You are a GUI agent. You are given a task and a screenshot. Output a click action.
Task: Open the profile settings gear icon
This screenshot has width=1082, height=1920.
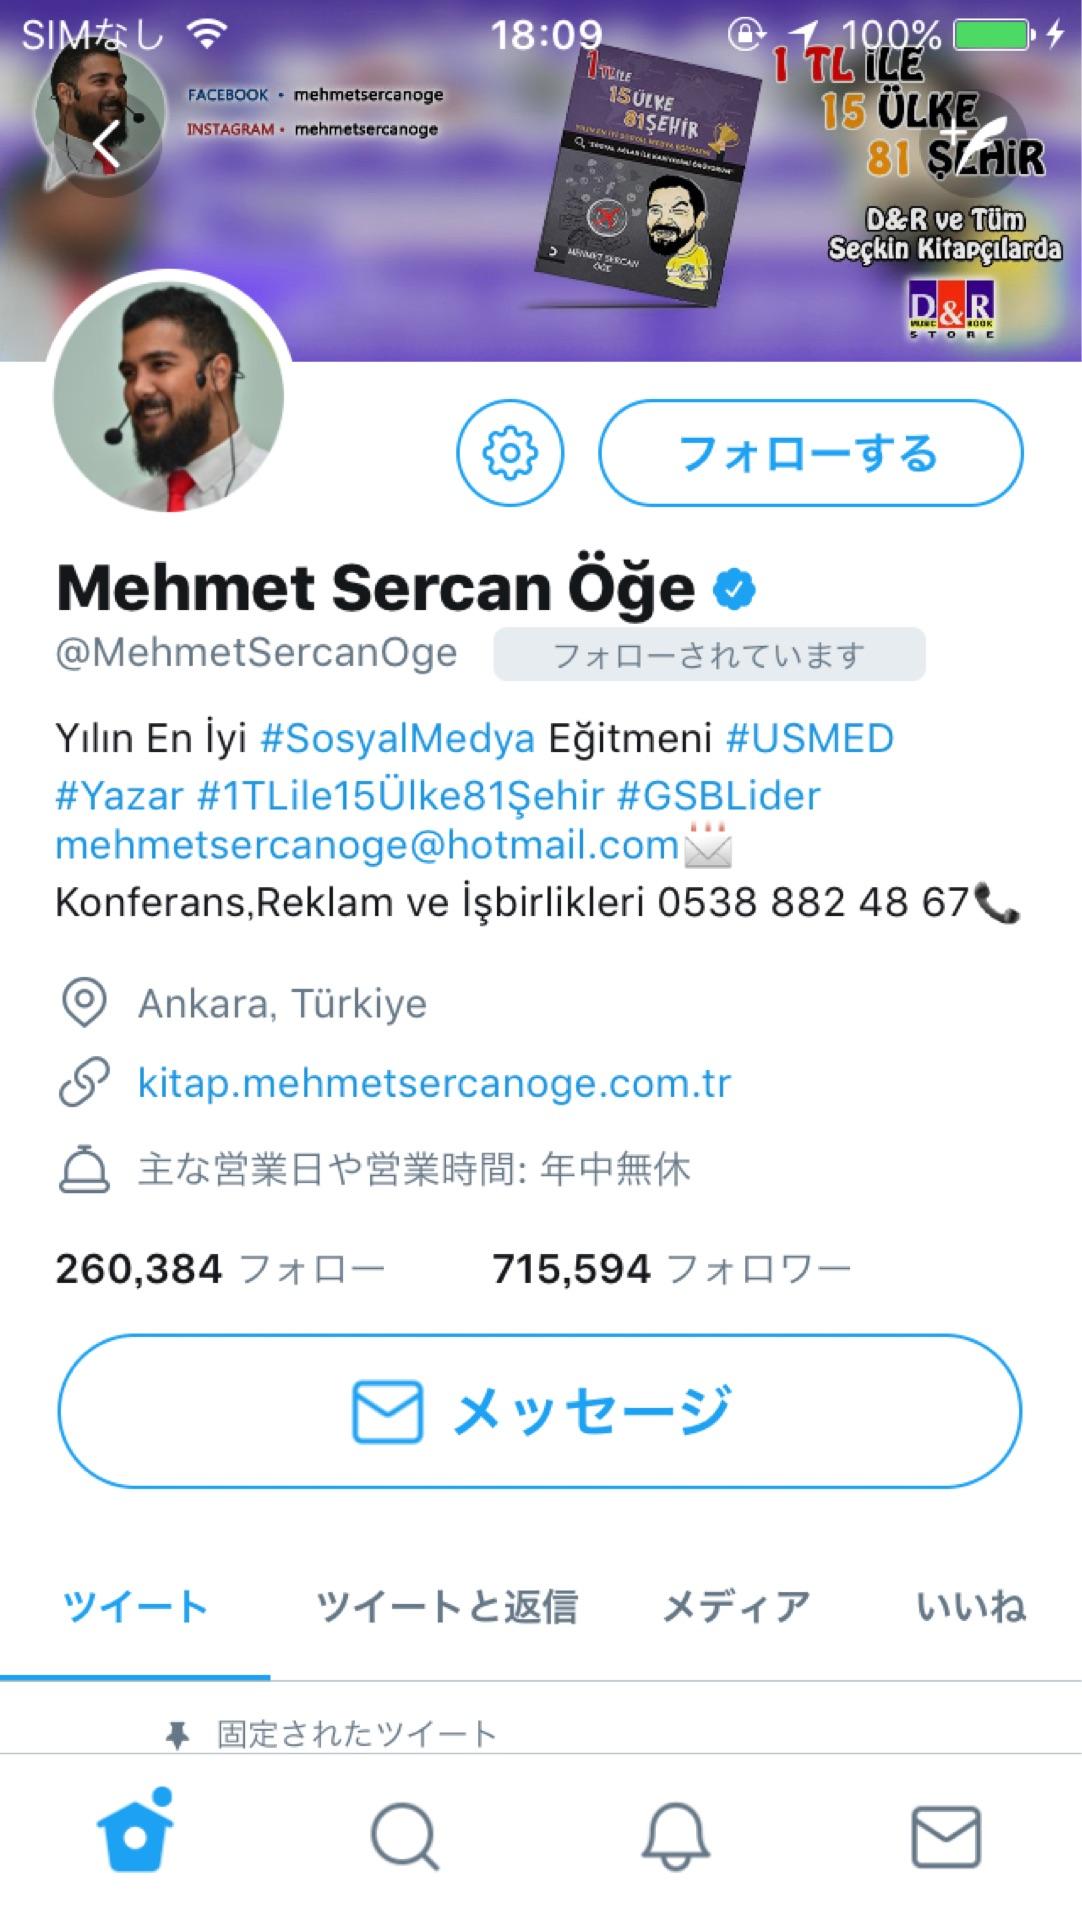click(510, 453)
